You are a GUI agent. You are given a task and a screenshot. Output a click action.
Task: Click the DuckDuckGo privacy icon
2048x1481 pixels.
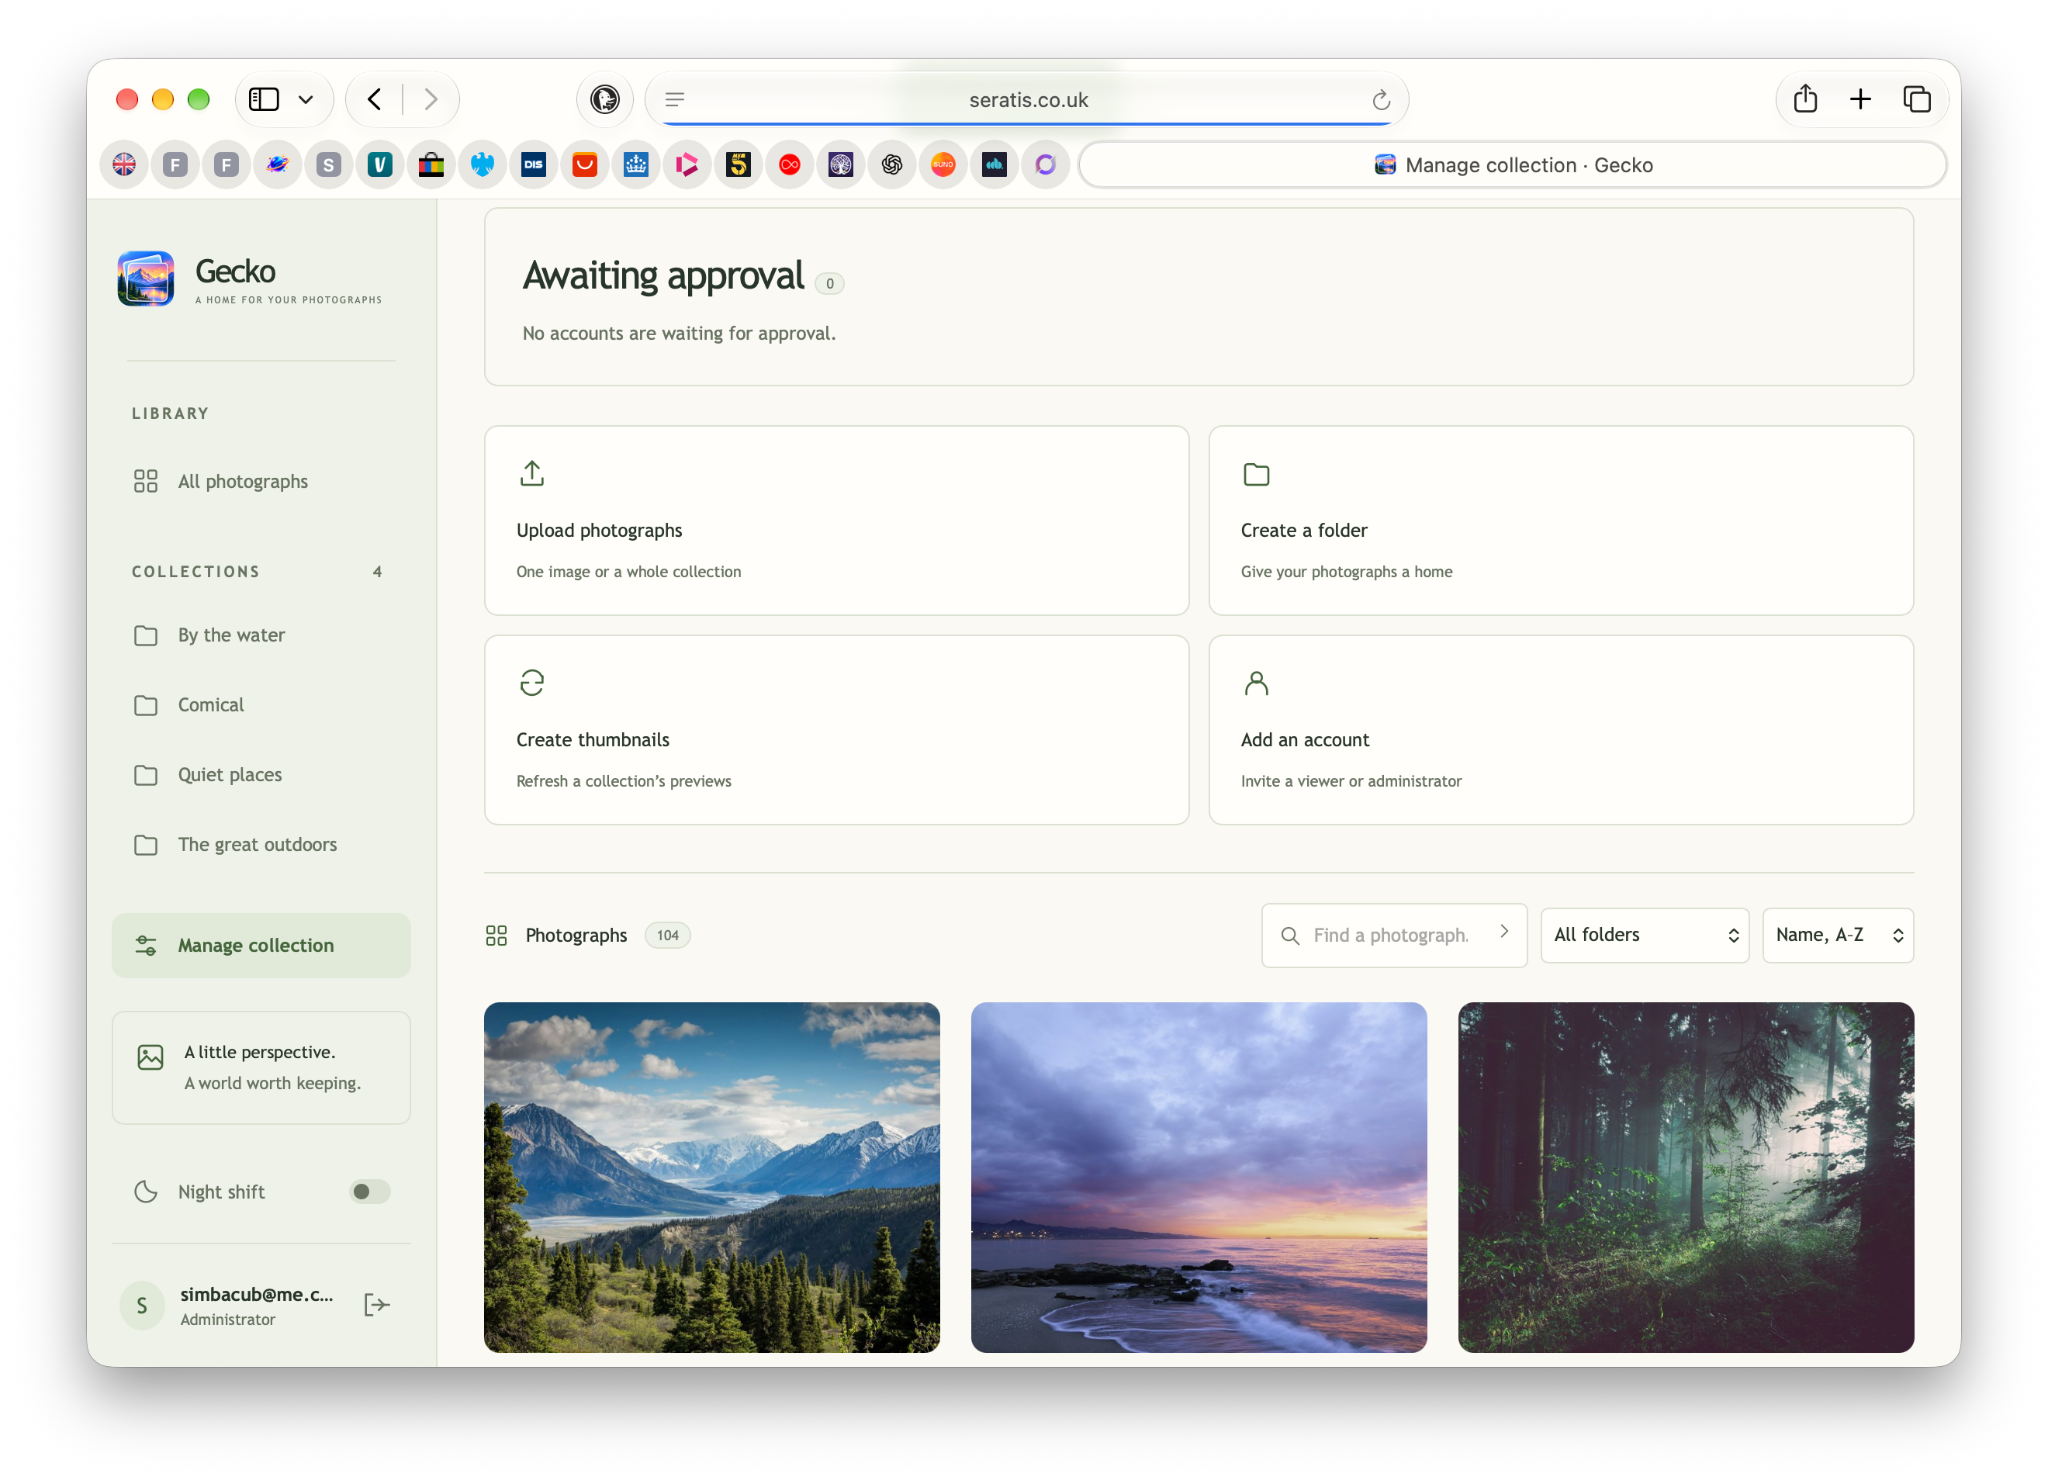[605, 99]
